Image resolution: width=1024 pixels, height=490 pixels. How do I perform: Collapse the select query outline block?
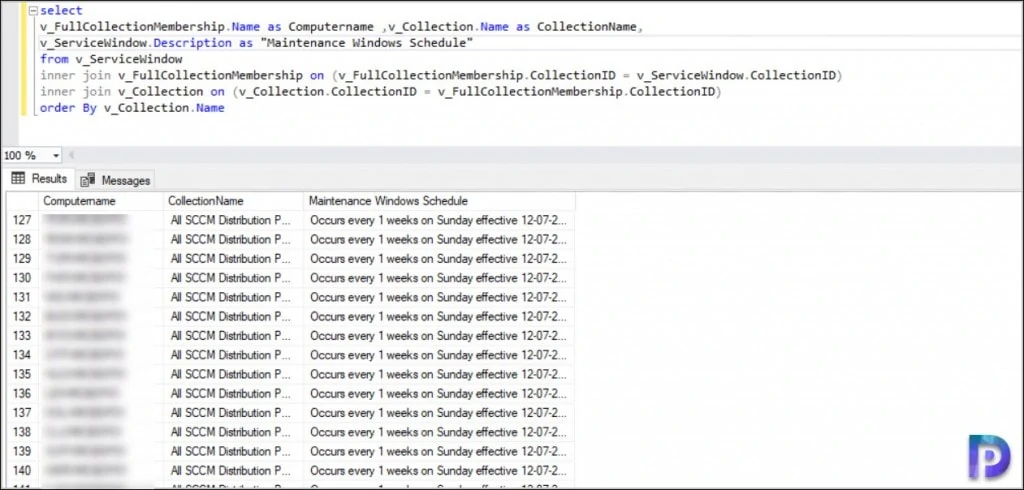point(35,10)
